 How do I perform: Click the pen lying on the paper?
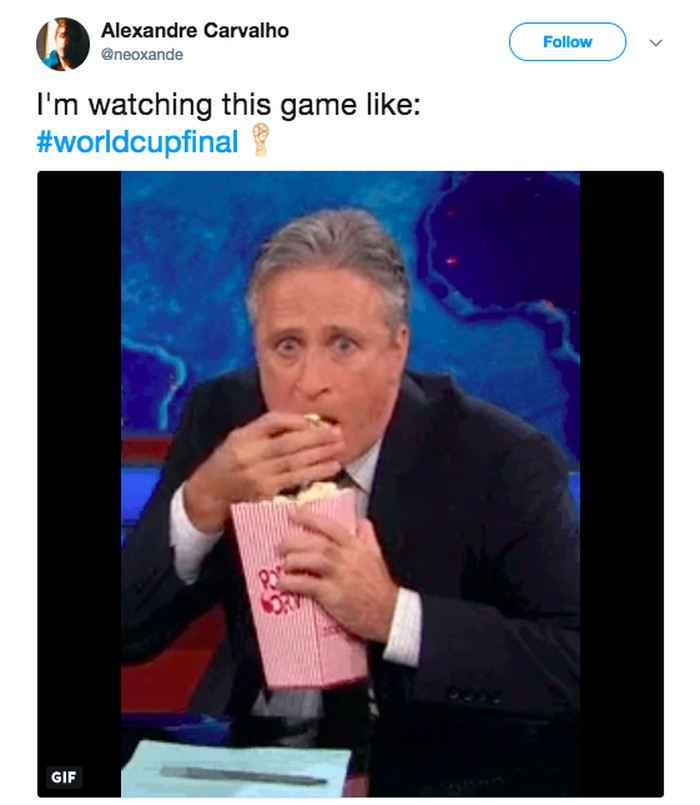coord(243,775)
